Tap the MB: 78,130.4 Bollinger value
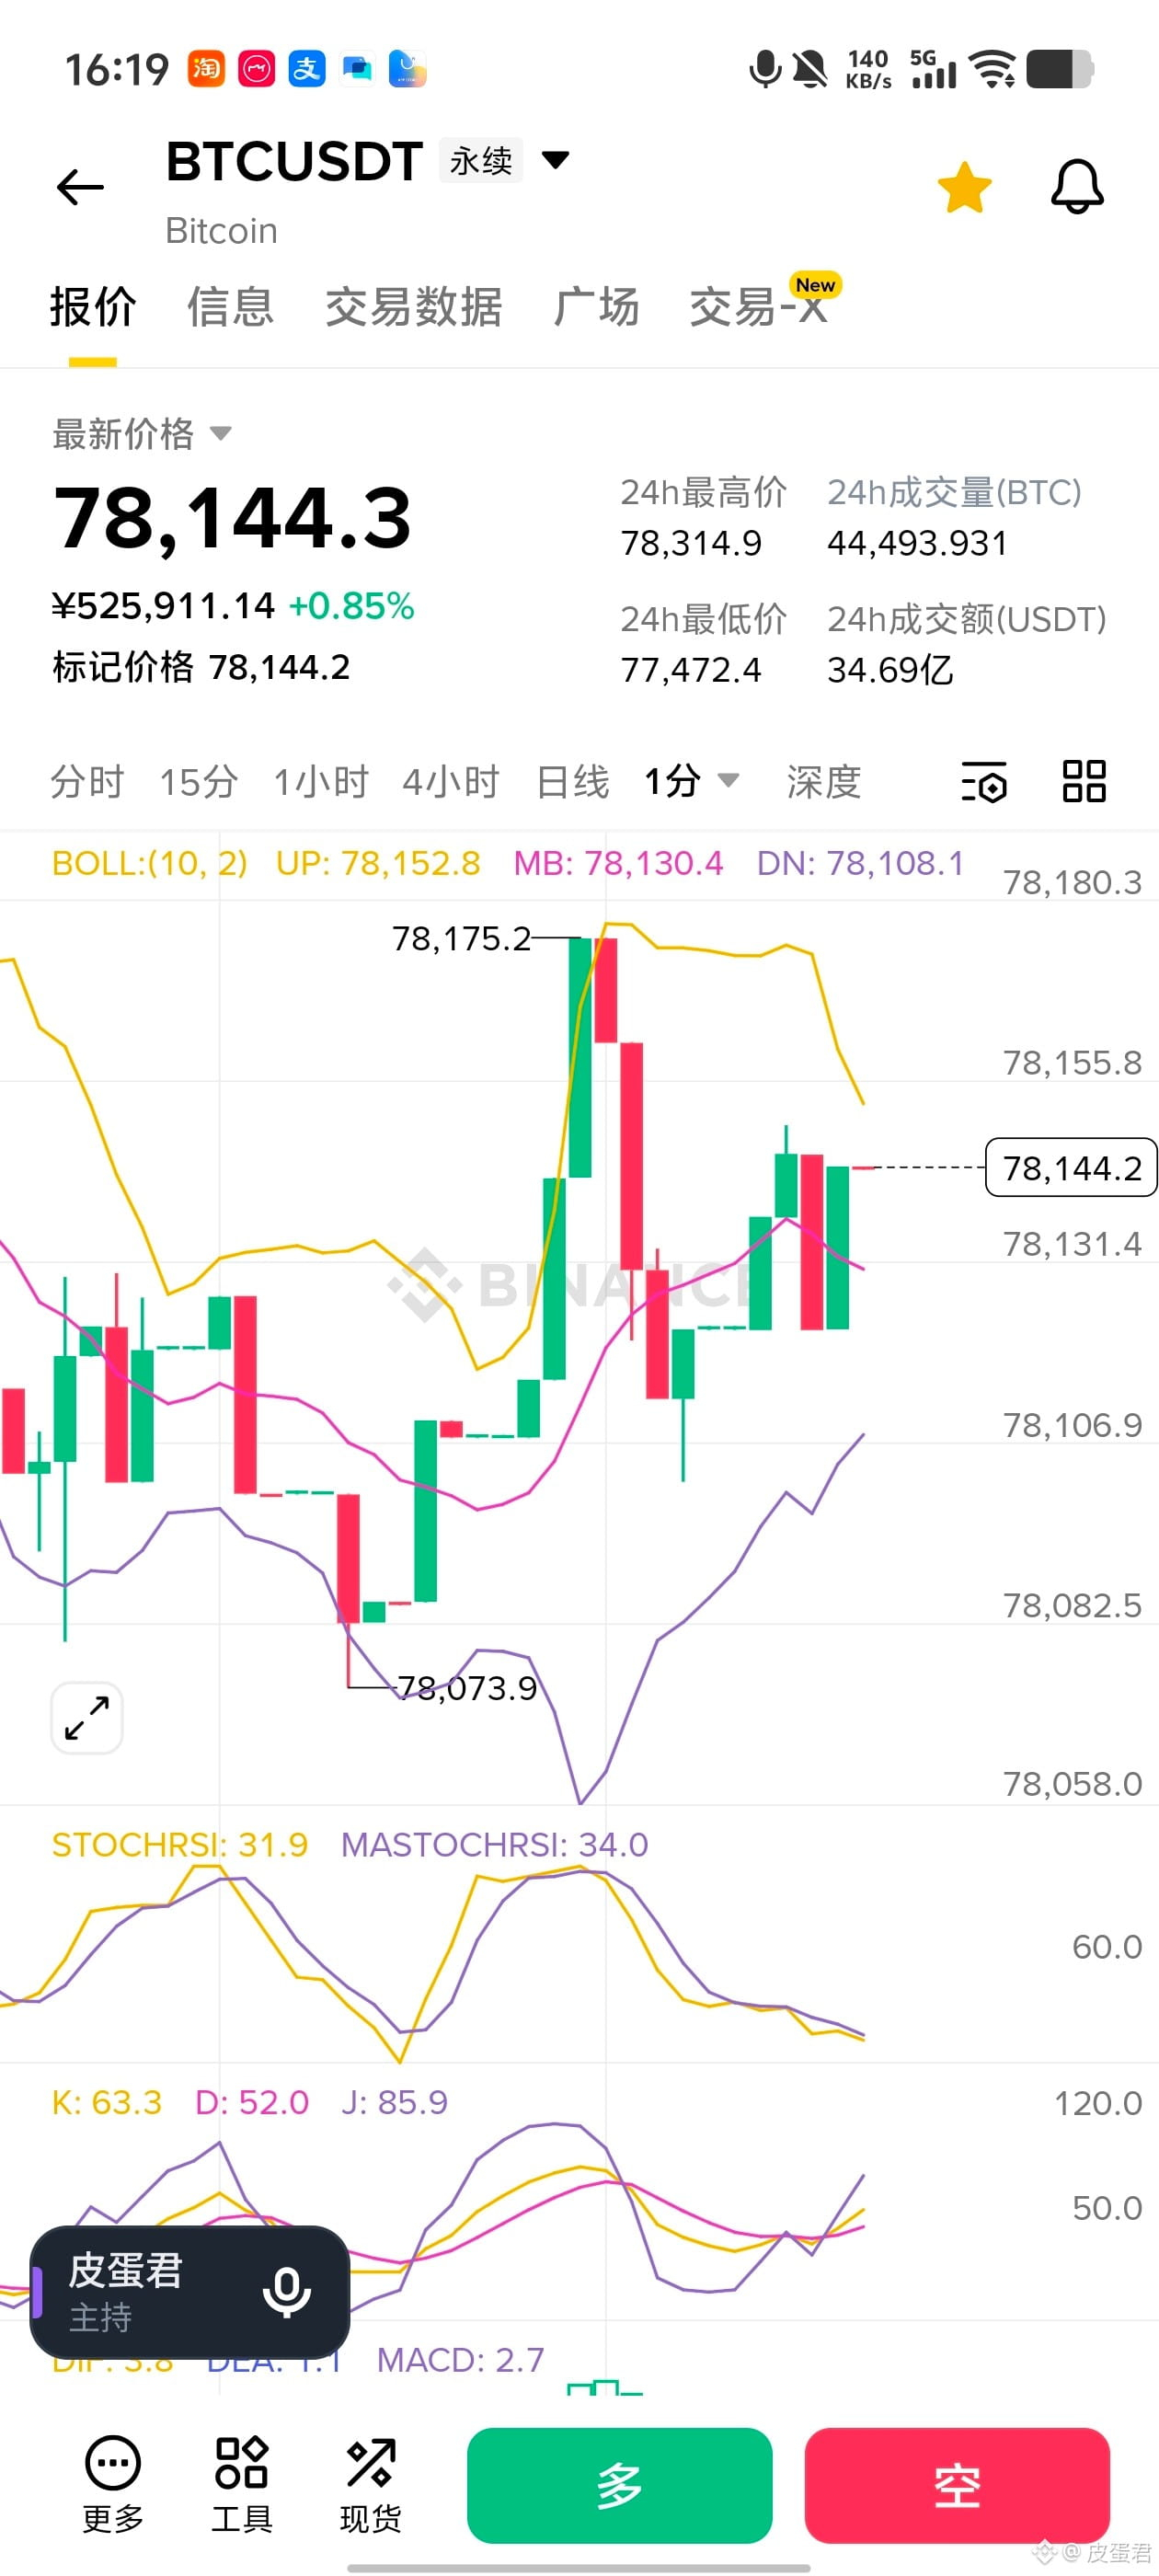The height and width of the screenshot is (2576, 1159). point(618,863)
